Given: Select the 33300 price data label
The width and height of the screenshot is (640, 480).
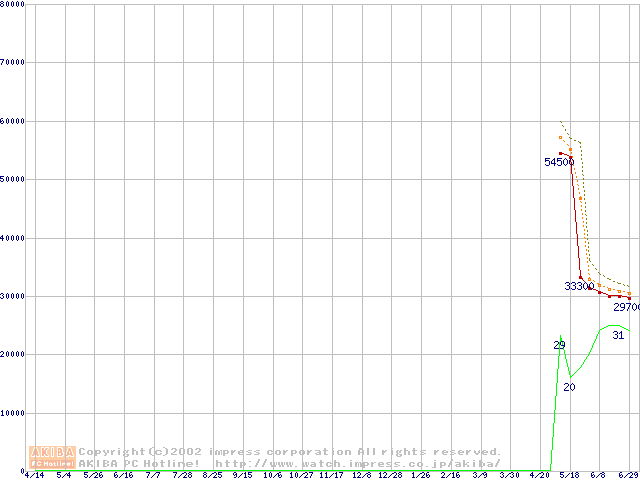Looking at the screenshot, I should click(579, 286).
